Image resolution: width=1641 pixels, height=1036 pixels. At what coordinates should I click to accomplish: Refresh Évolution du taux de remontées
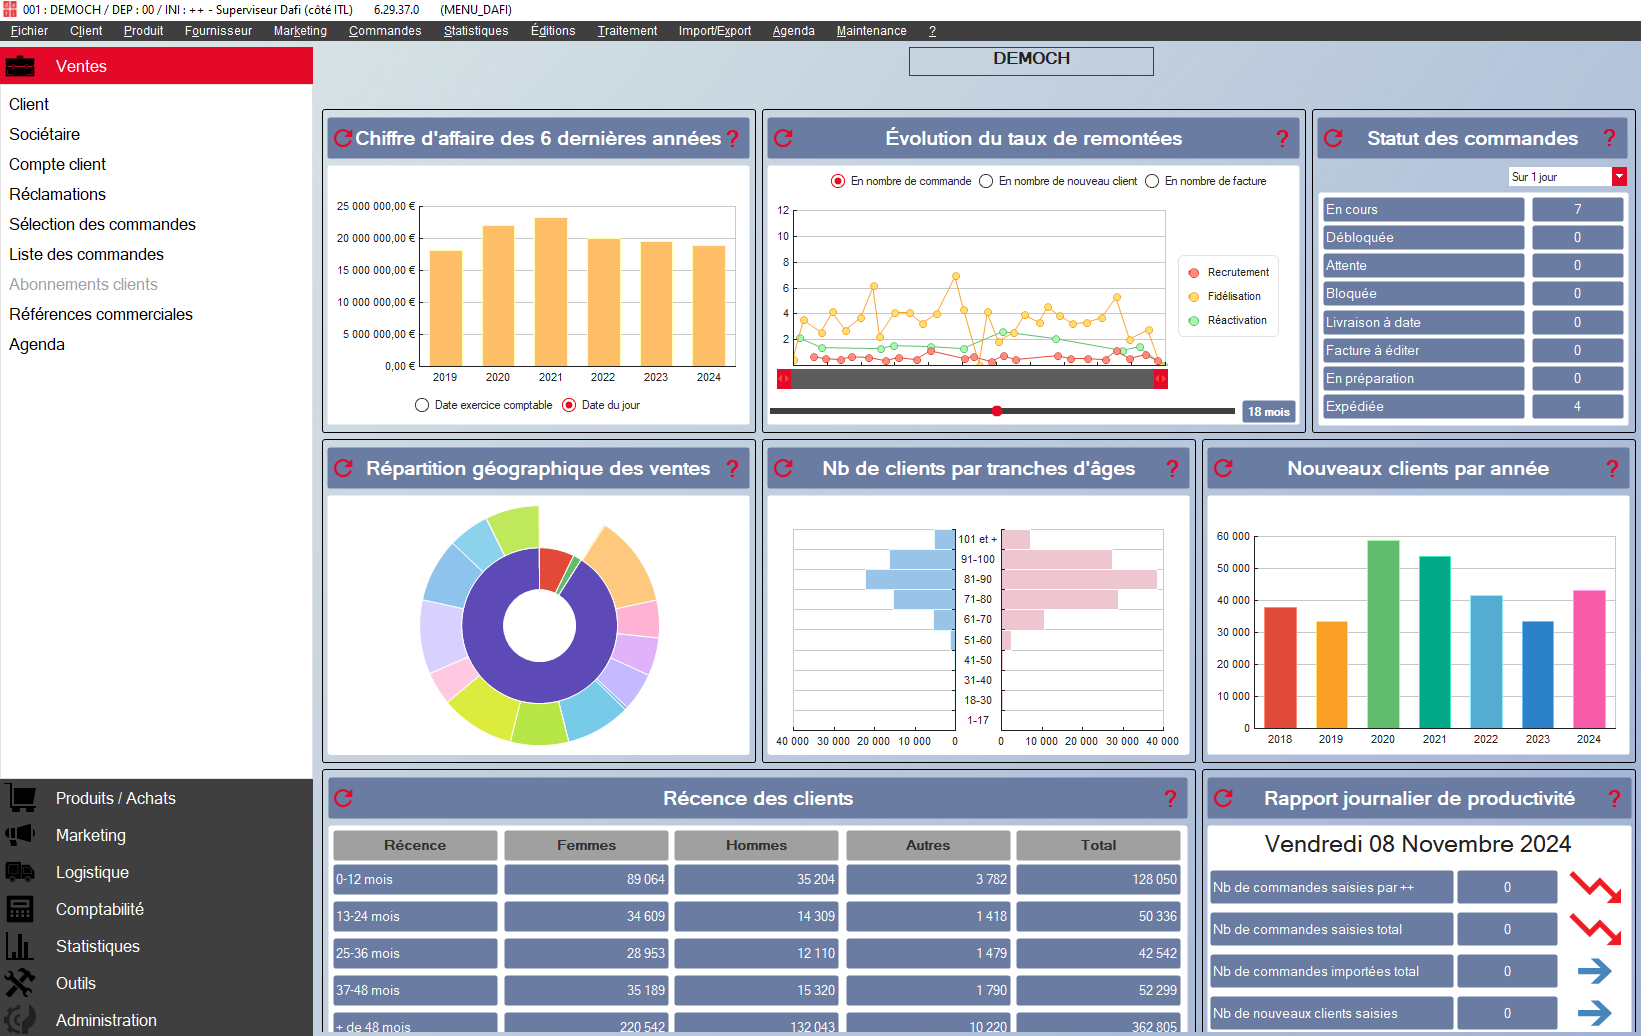(x=783, y=139)
